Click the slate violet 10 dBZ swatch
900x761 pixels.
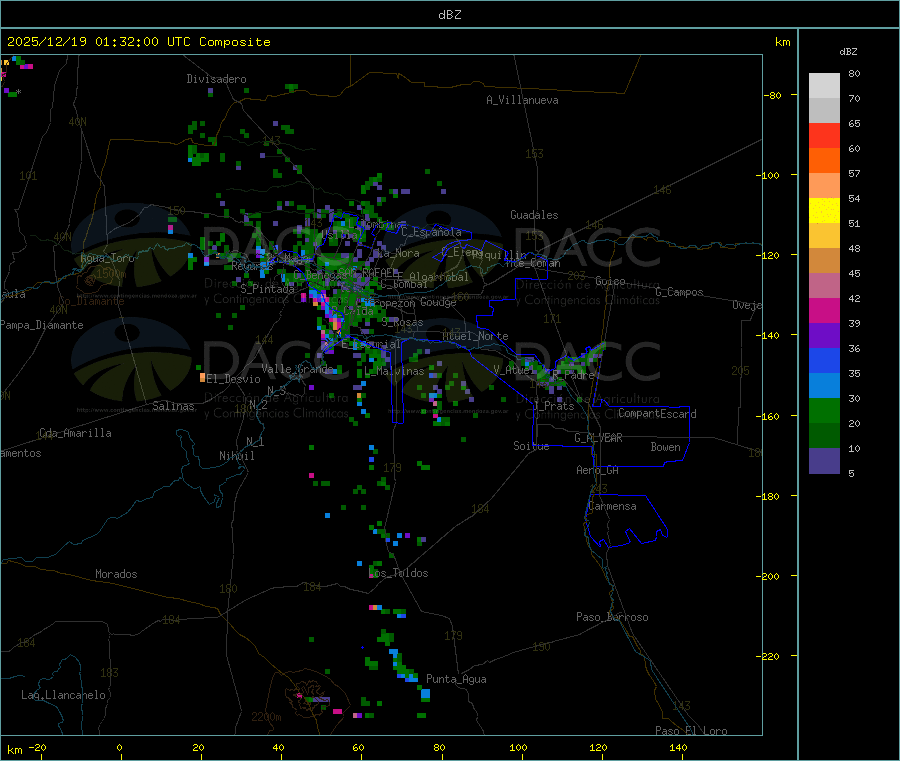[824, 460]
